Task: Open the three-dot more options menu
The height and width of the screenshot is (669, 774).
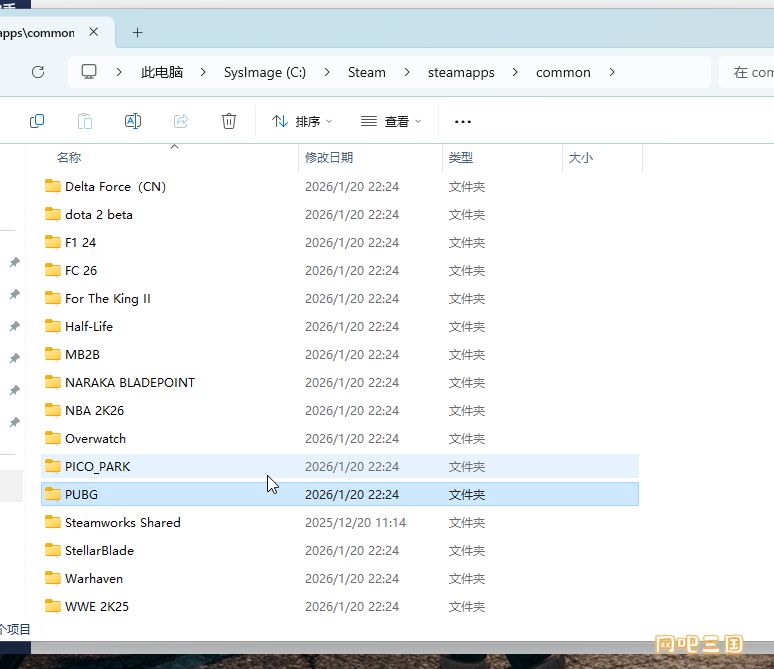Action: click(x=463, y=121)
